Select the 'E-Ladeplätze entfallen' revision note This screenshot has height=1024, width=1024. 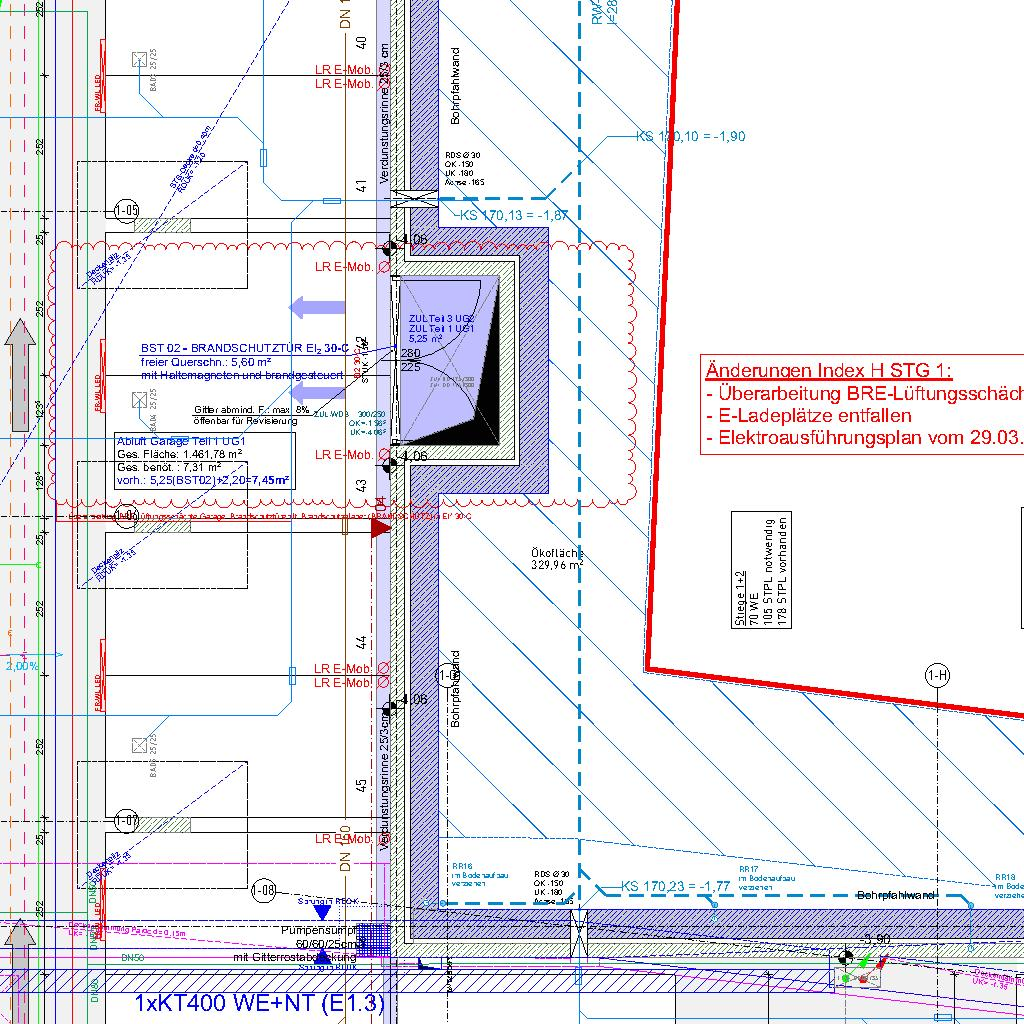pyautogui.click(x=808, y=415)
